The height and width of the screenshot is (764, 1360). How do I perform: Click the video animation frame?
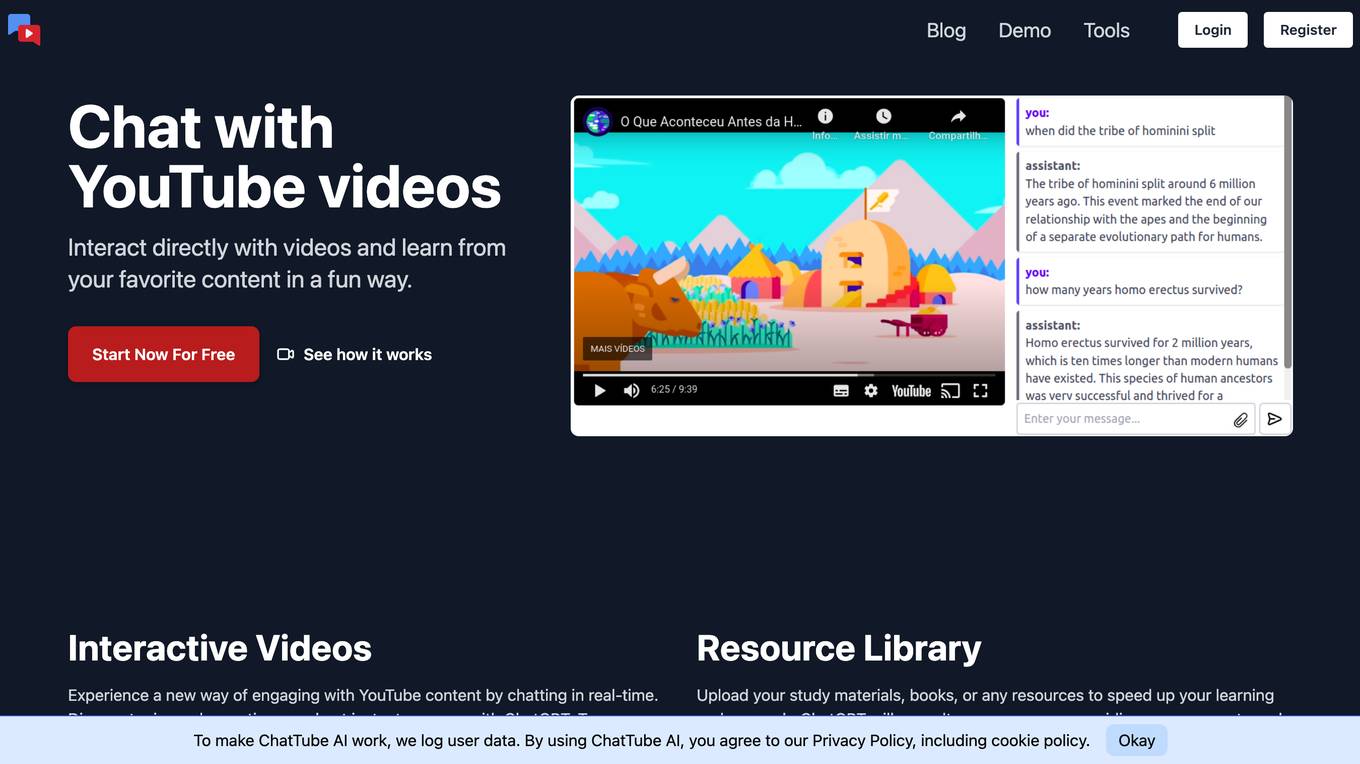789,252
